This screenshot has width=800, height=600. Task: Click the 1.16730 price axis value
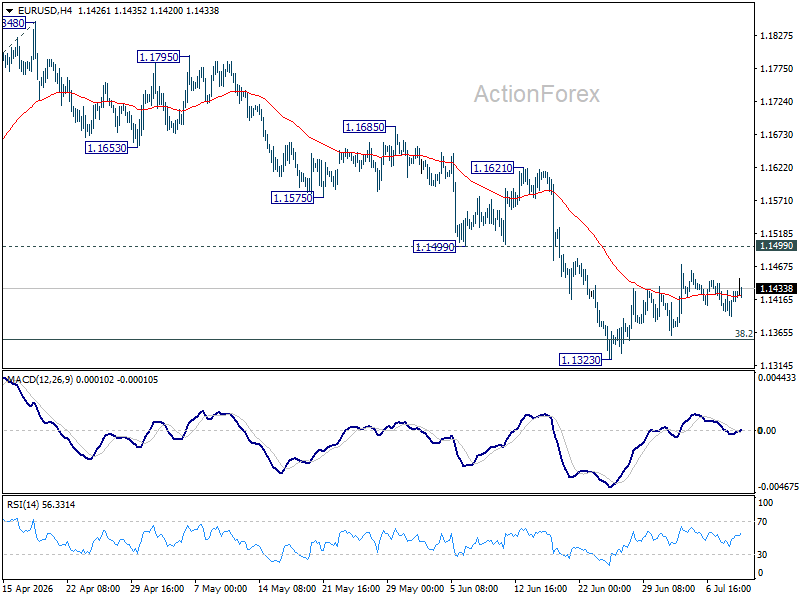coord(777,135)
